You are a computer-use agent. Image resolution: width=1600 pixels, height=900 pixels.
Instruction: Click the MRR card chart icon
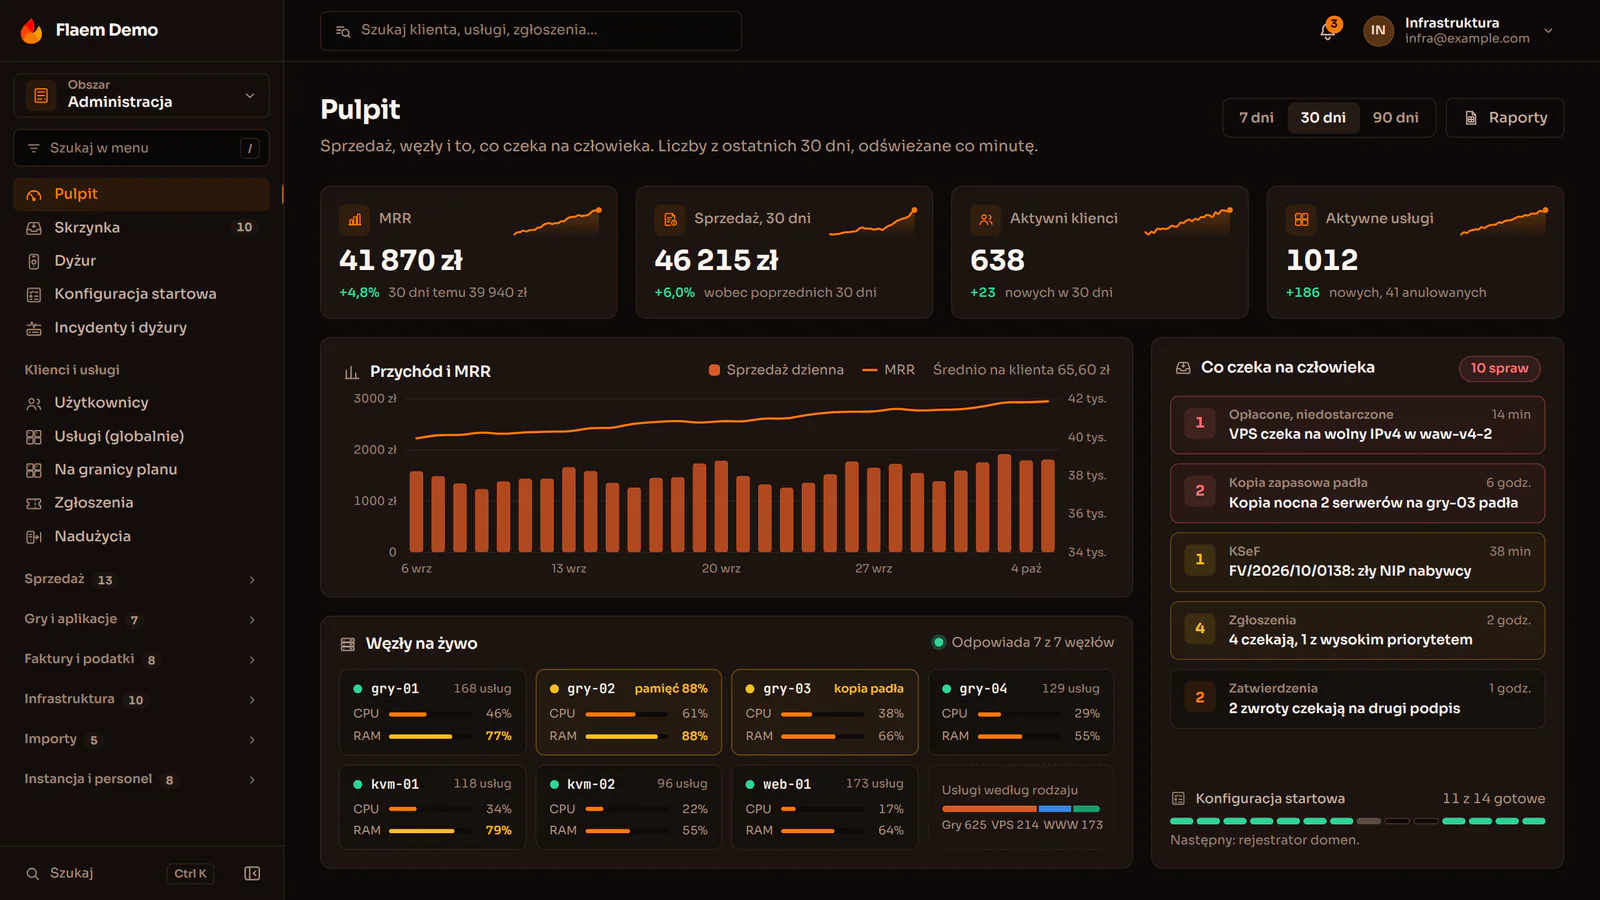pos(355,219)
